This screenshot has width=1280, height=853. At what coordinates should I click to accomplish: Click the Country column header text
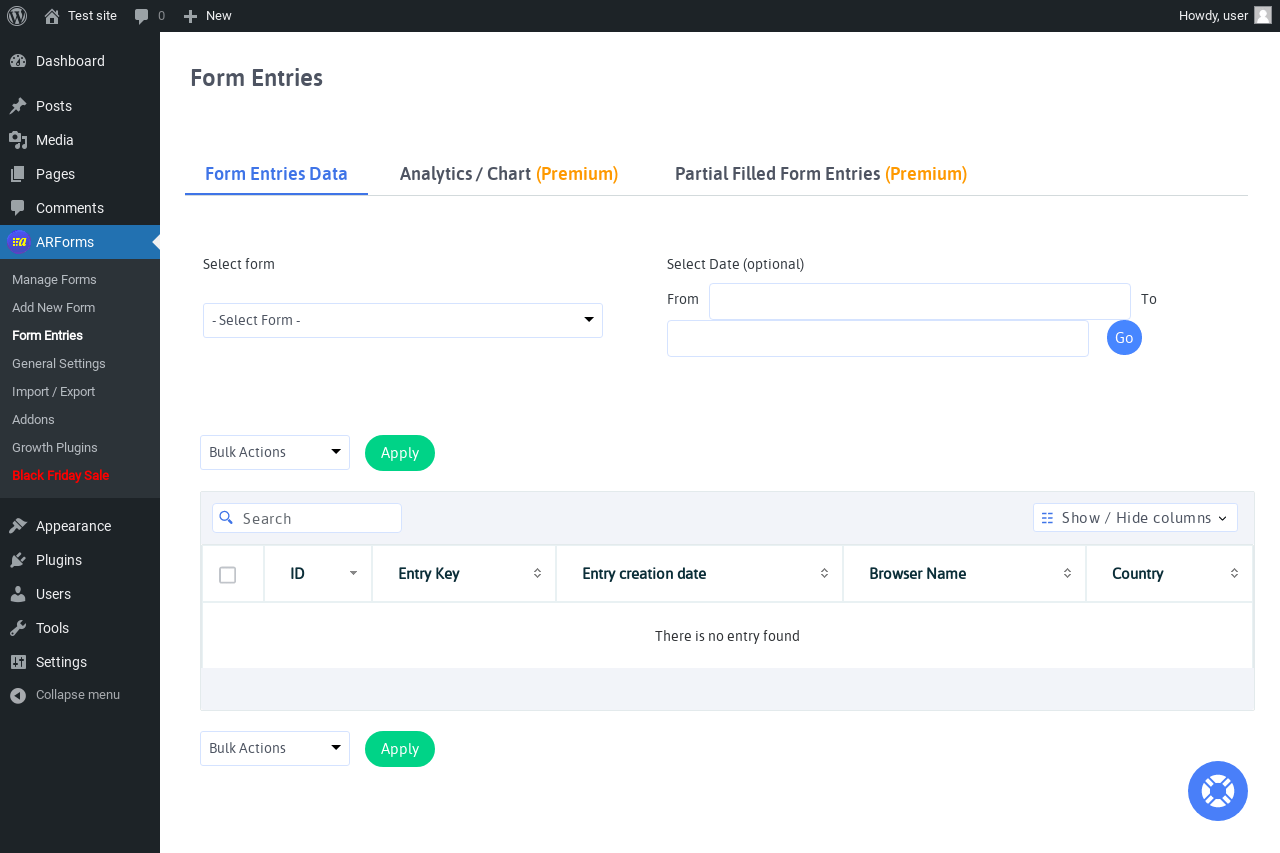1137,574
